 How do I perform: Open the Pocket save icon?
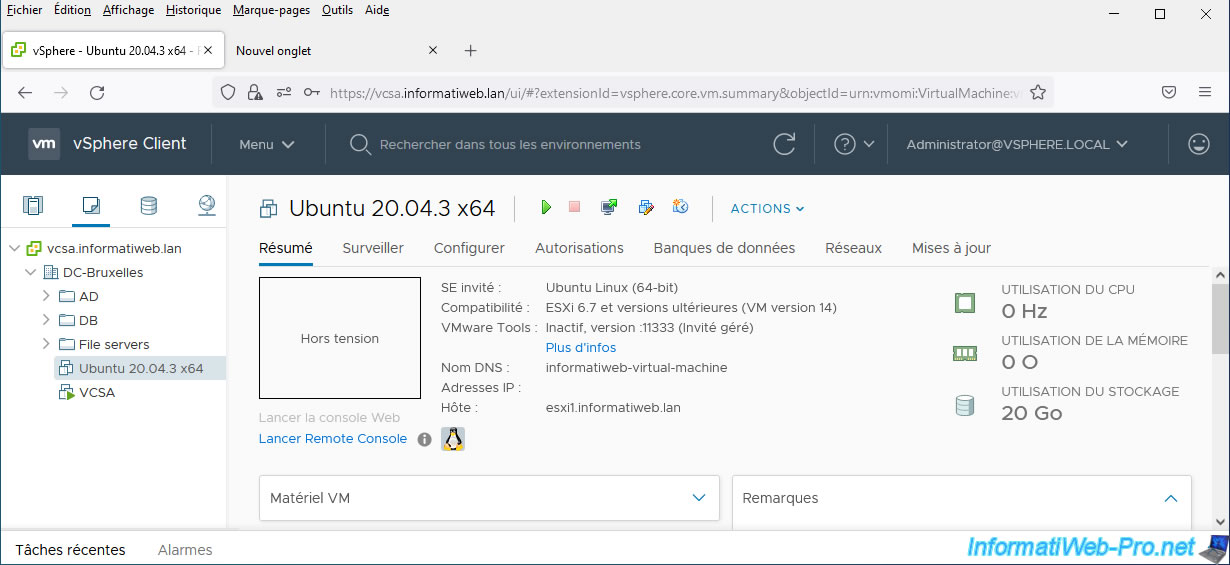1168,92
